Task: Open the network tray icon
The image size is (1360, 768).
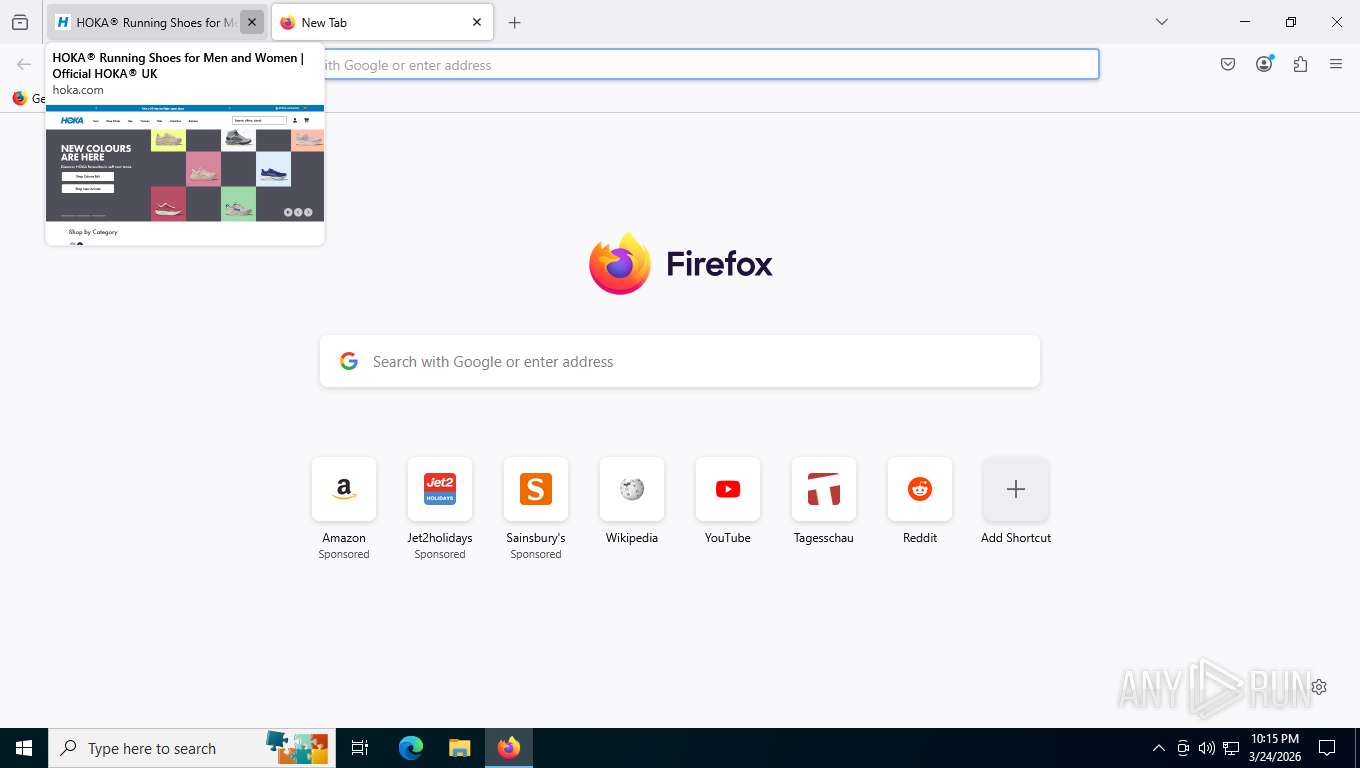Action: 1231,748
